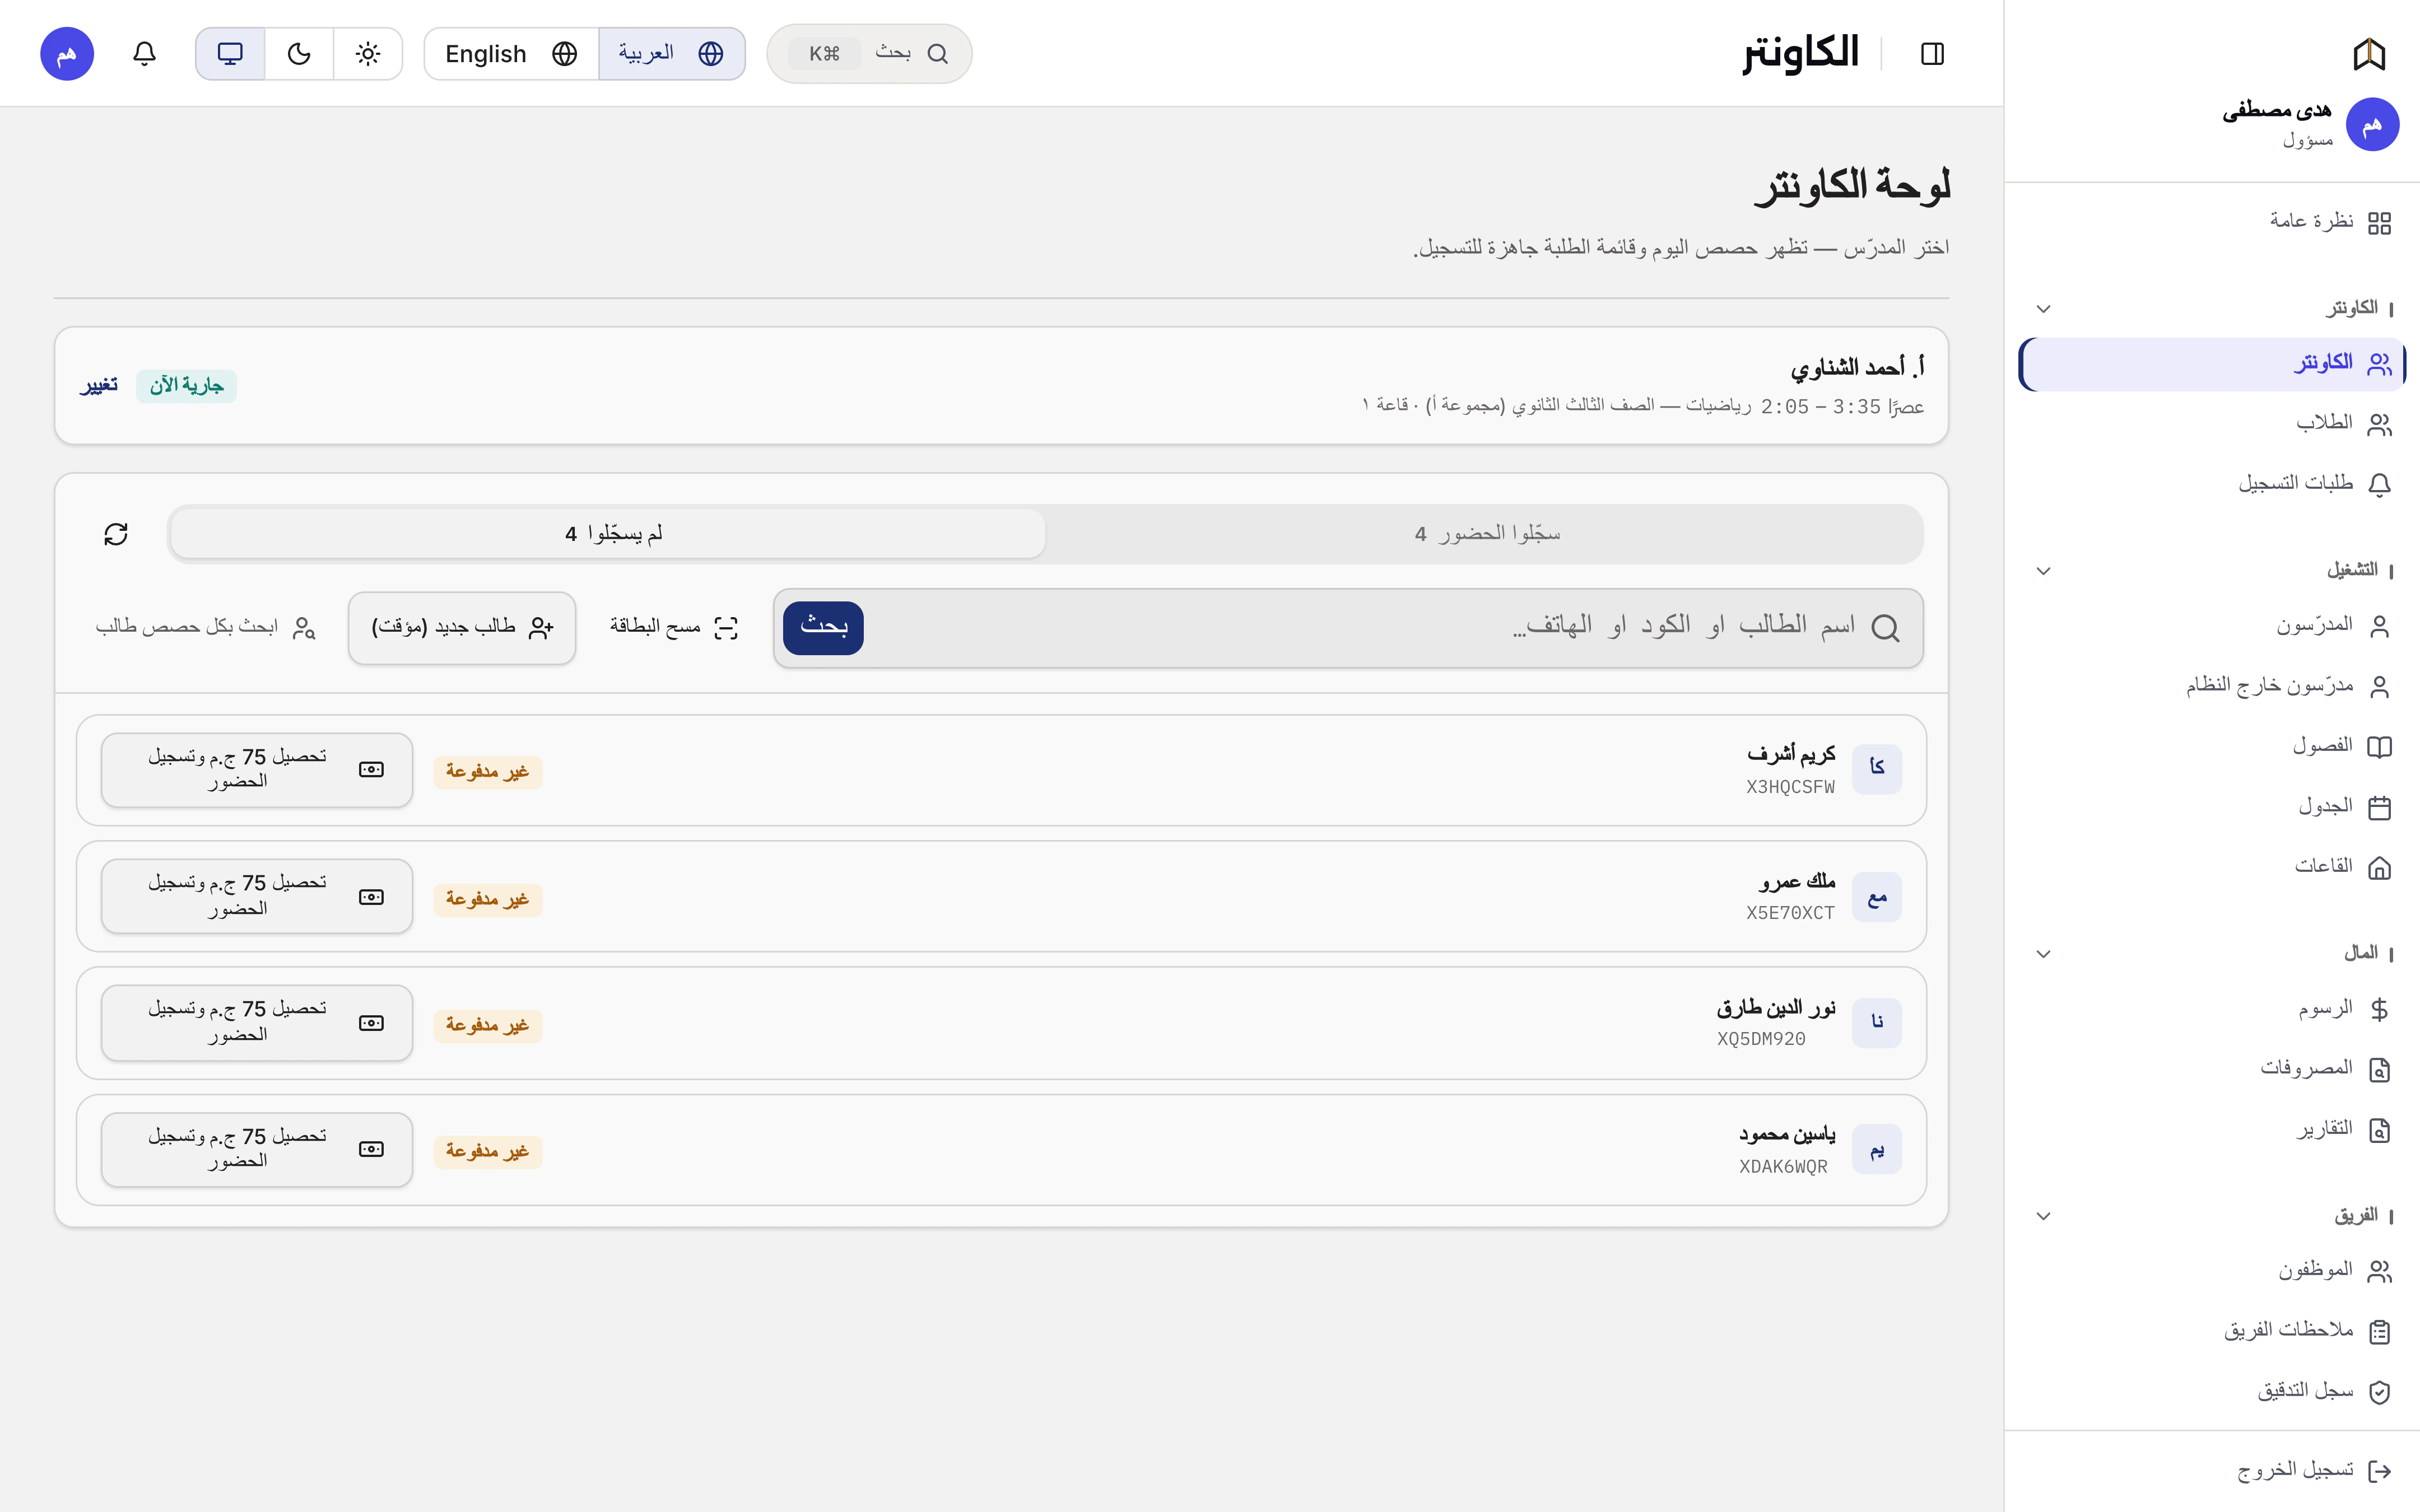This screenshot has width=2420, height=1512.
Task: Open الموظفون staff in sidebar
Action: click(2212, 1271)
